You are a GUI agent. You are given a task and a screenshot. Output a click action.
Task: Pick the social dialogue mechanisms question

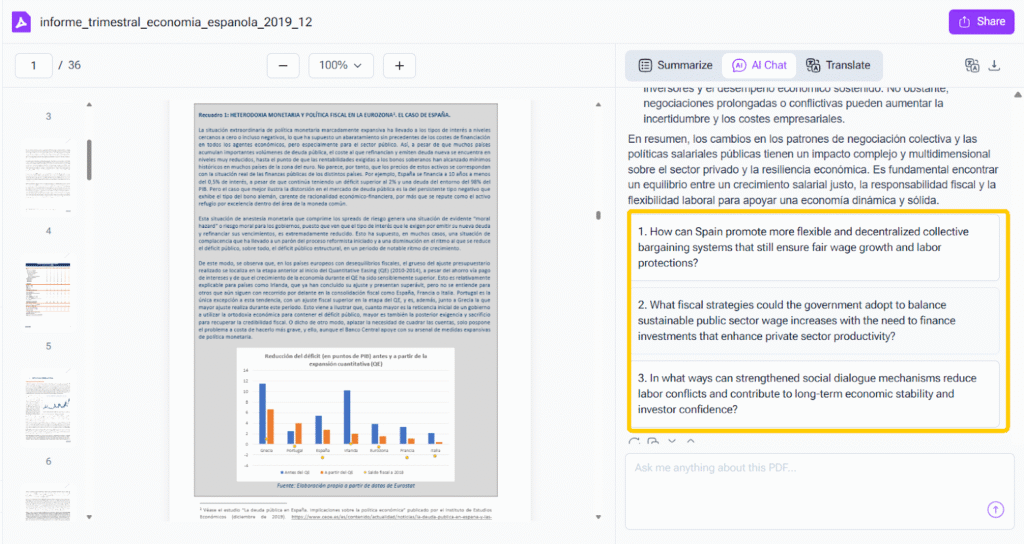[x=813, y=394]
